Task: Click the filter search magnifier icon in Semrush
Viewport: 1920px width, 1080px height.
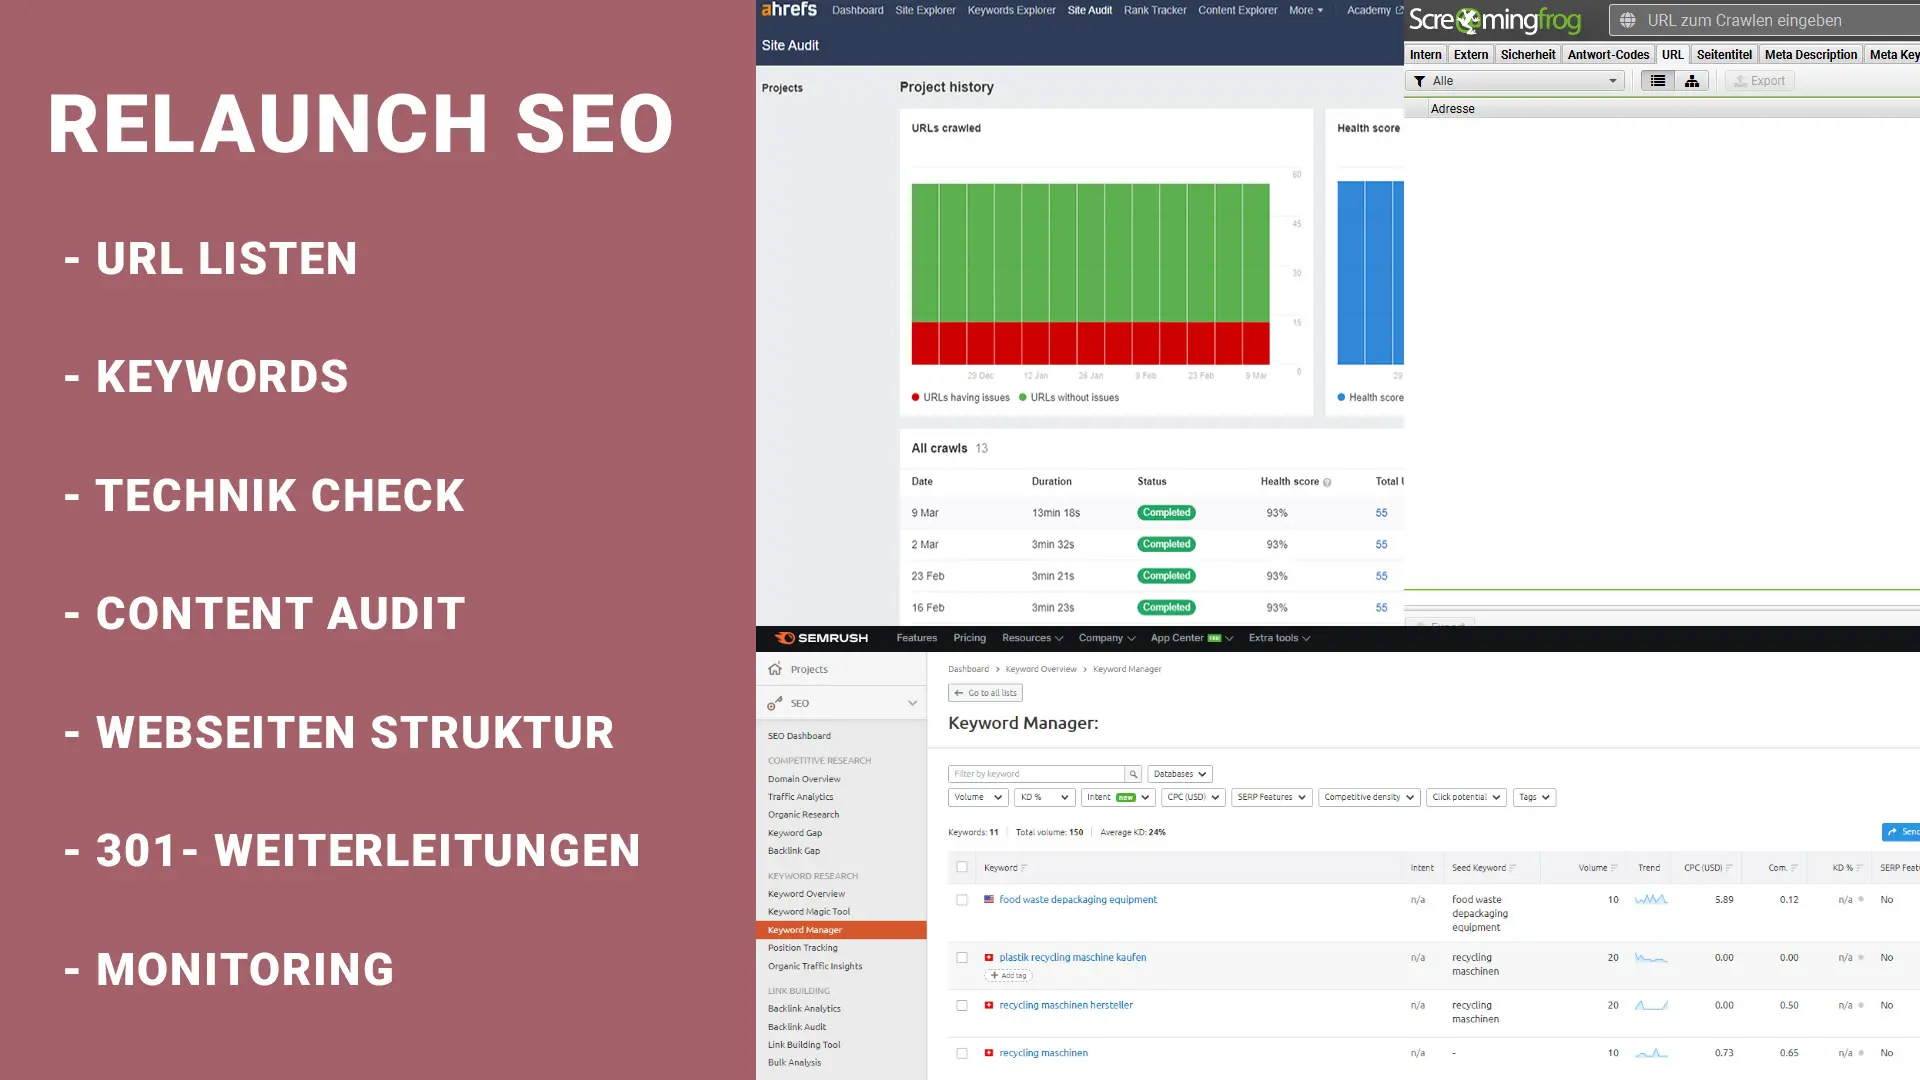Action: coord(1133,774)
